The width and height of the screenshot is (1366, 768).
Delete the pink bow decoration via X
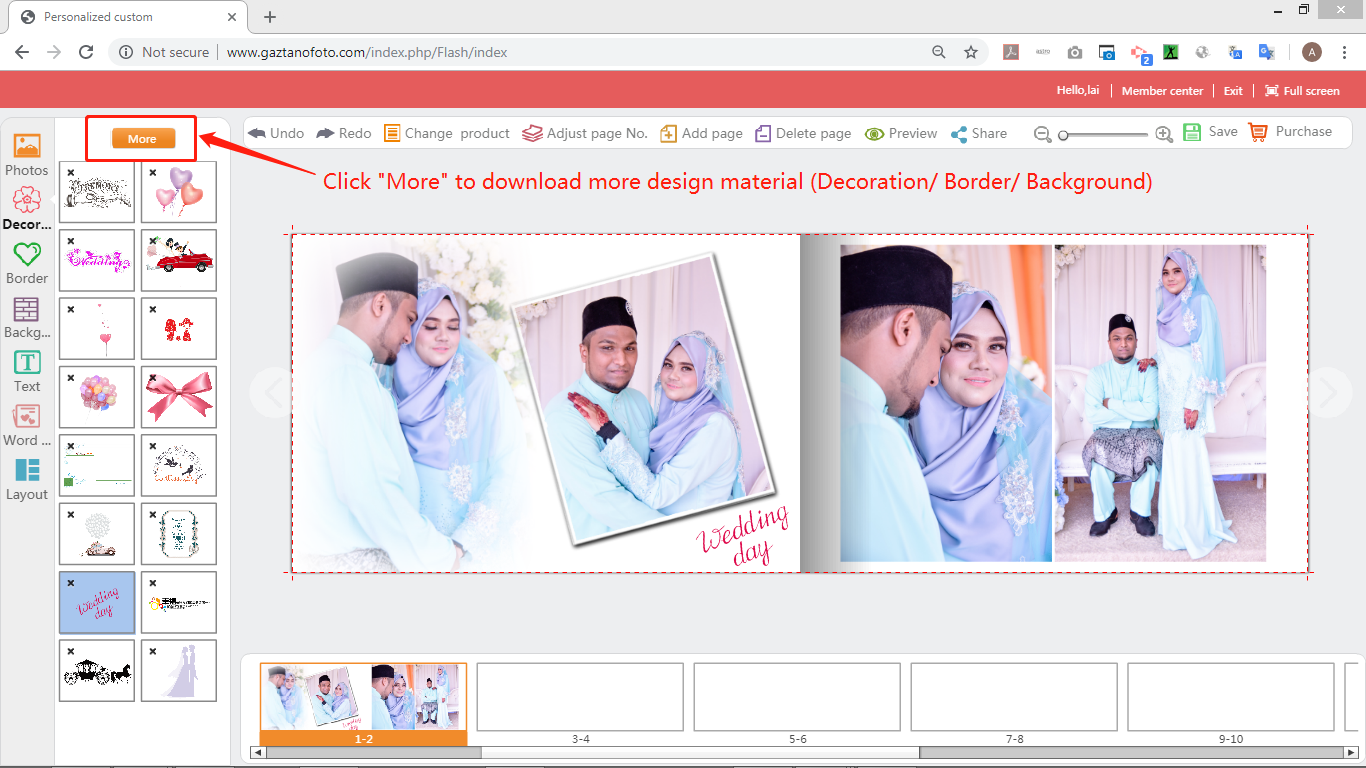(x=153, y=379)
